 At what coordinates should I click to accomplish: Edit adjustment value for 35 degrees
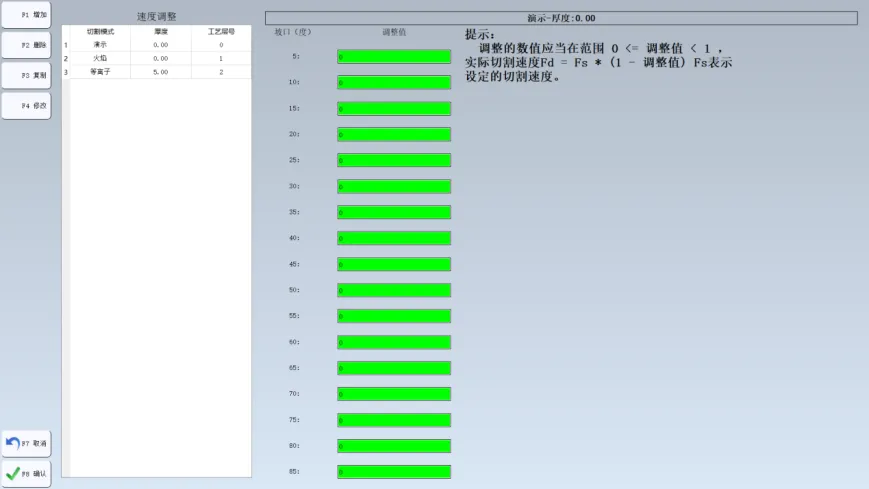(394, 212)
